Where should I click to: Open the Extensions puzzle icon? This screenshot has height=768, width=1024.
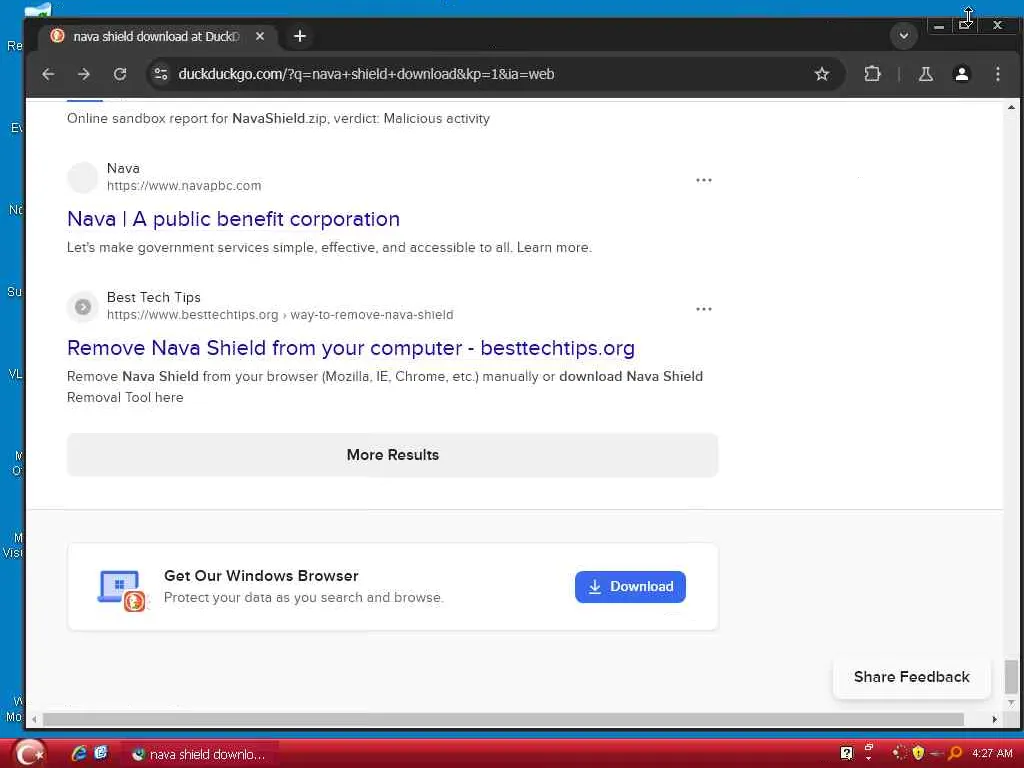872,74
